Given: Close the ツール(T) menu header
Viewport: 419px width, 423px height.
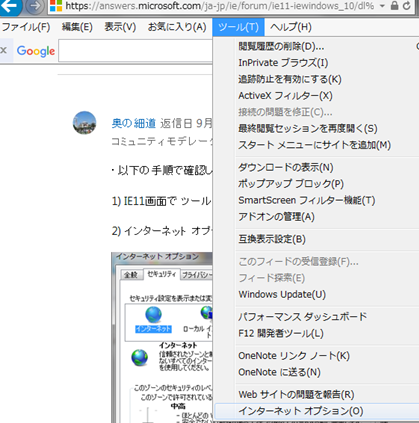Looking at the screenshot, I should click(x=238, y=27).
